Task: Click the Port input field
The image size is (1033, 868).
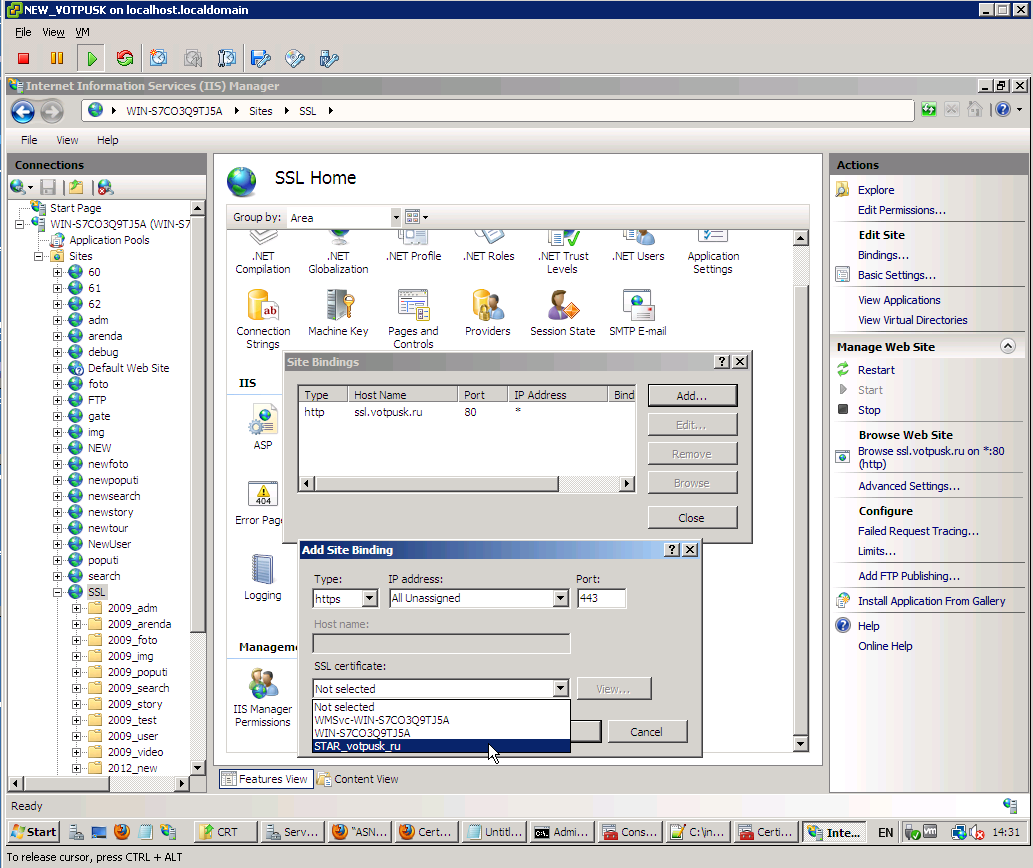Action: (601, 598)
